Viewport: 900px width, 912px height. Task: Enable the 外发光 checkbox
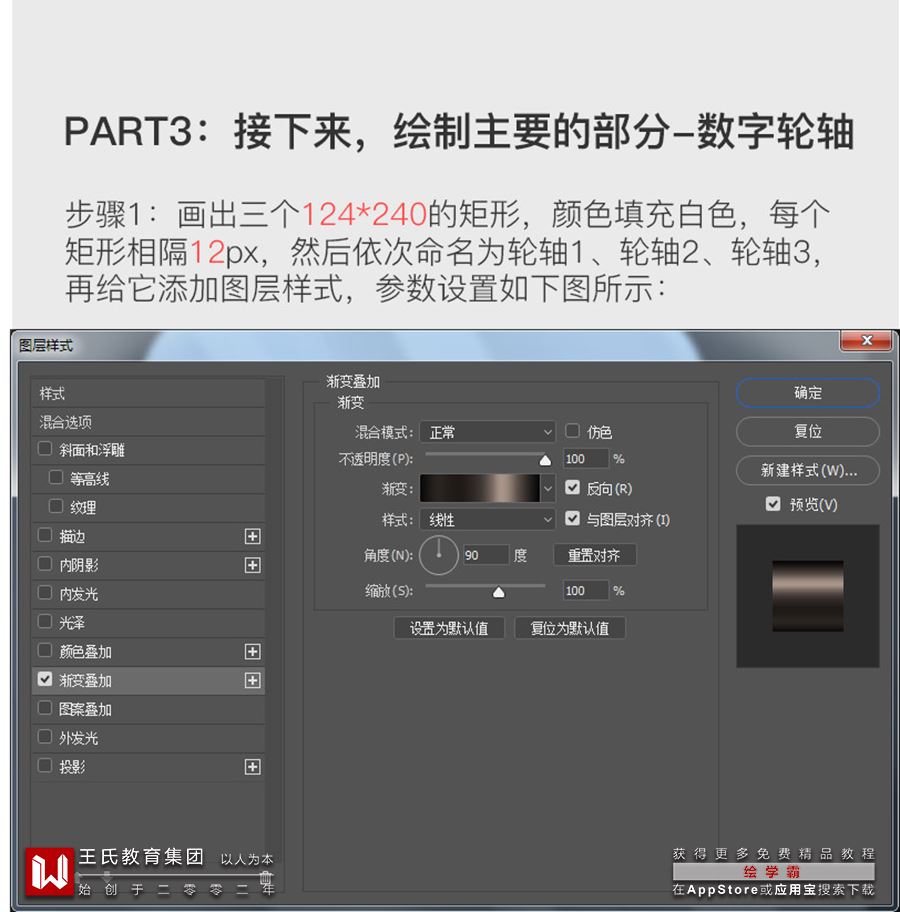pyautogui.click(x=45, y=736)
